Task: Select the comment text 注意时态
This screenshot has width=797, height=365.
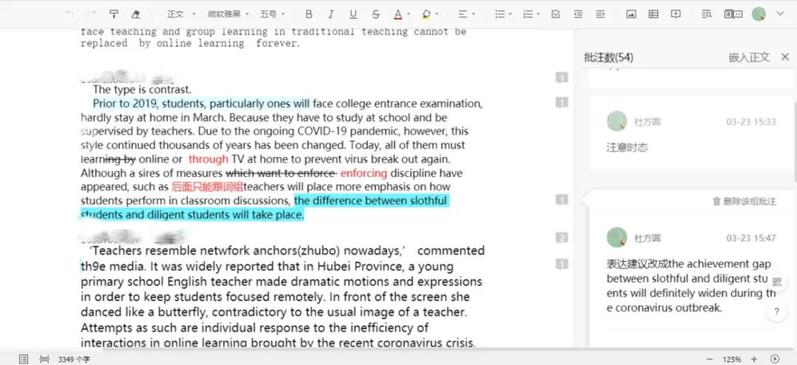Action: [x=627, y=148]
